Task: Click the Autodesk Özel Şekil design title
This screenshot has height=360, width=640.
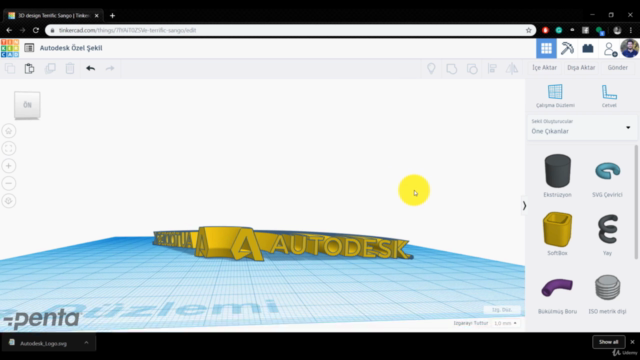Action: point(71,48)
